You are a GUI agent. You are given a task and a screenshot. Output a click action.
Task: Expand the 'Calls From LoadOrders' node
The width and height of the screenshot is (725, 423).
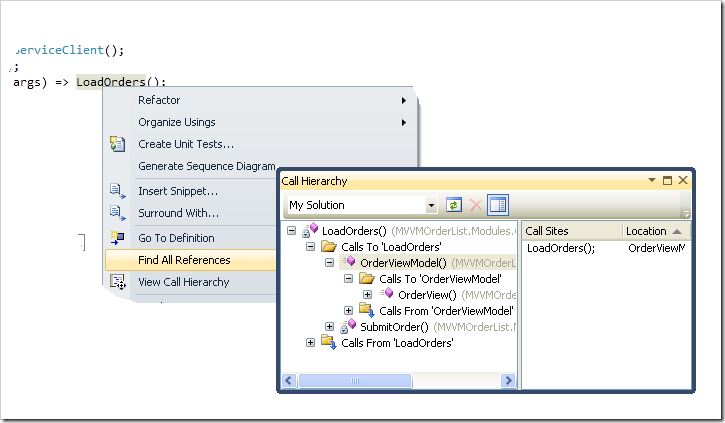pyautogui.click(x=311, y=343)
